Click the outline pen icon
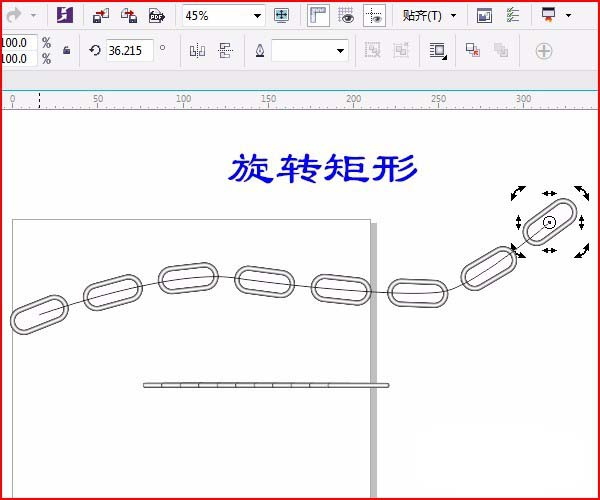Screen dimensions: 600x500 (260, 50)
